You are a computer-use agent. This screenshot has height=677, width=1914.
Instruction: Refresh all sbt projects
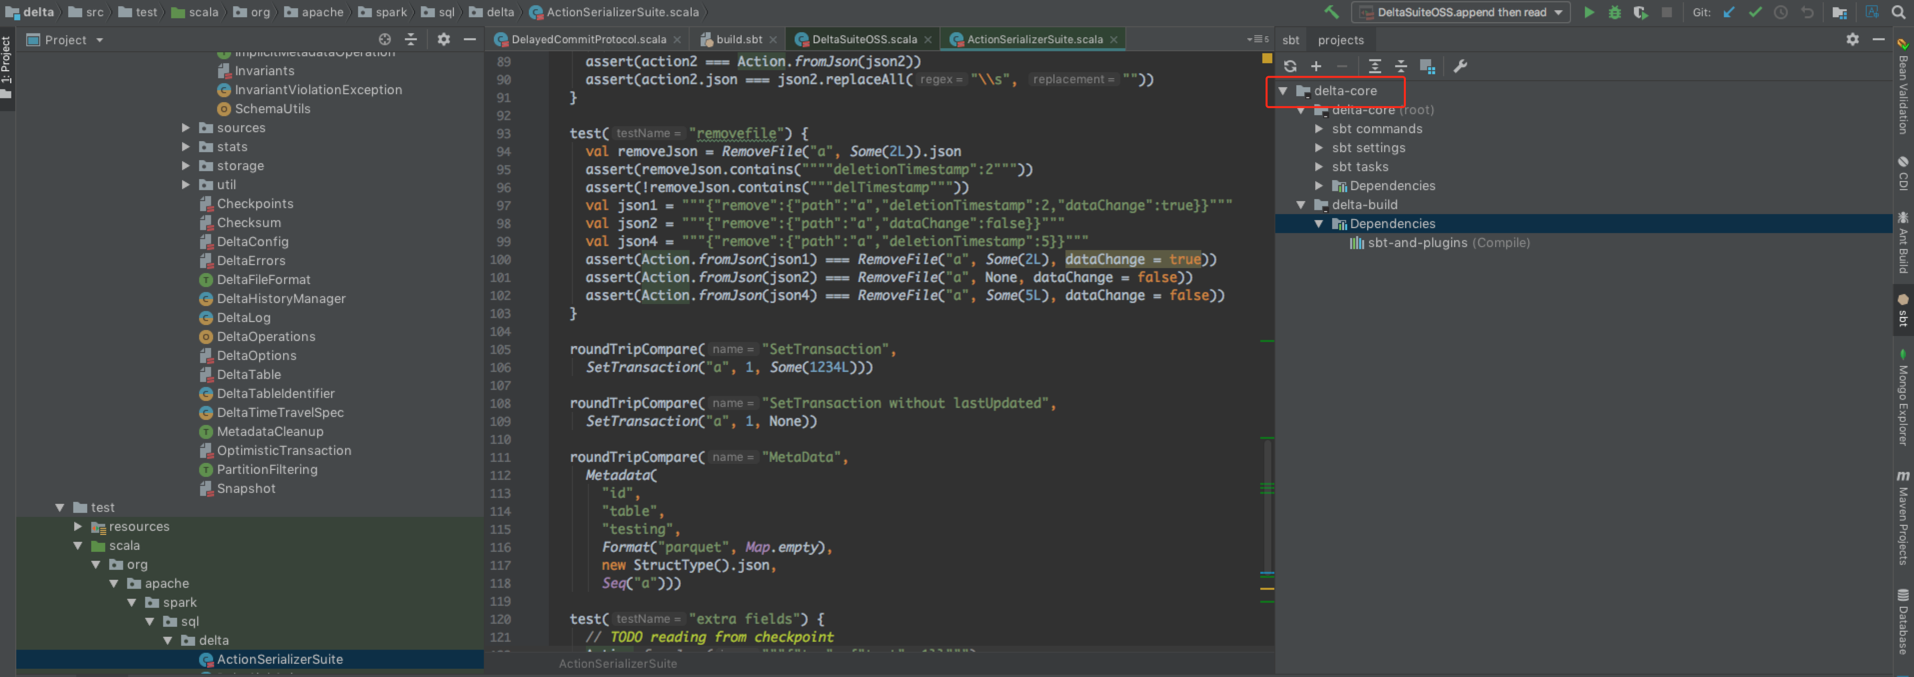pyautogui.click(x=1290, y=66)
